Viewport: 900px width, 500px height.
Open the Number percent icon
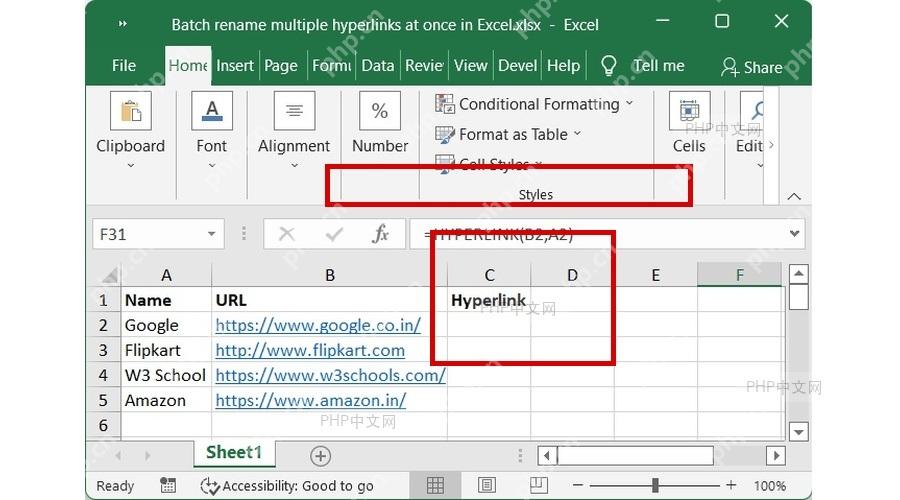click(x=379, y=110)
